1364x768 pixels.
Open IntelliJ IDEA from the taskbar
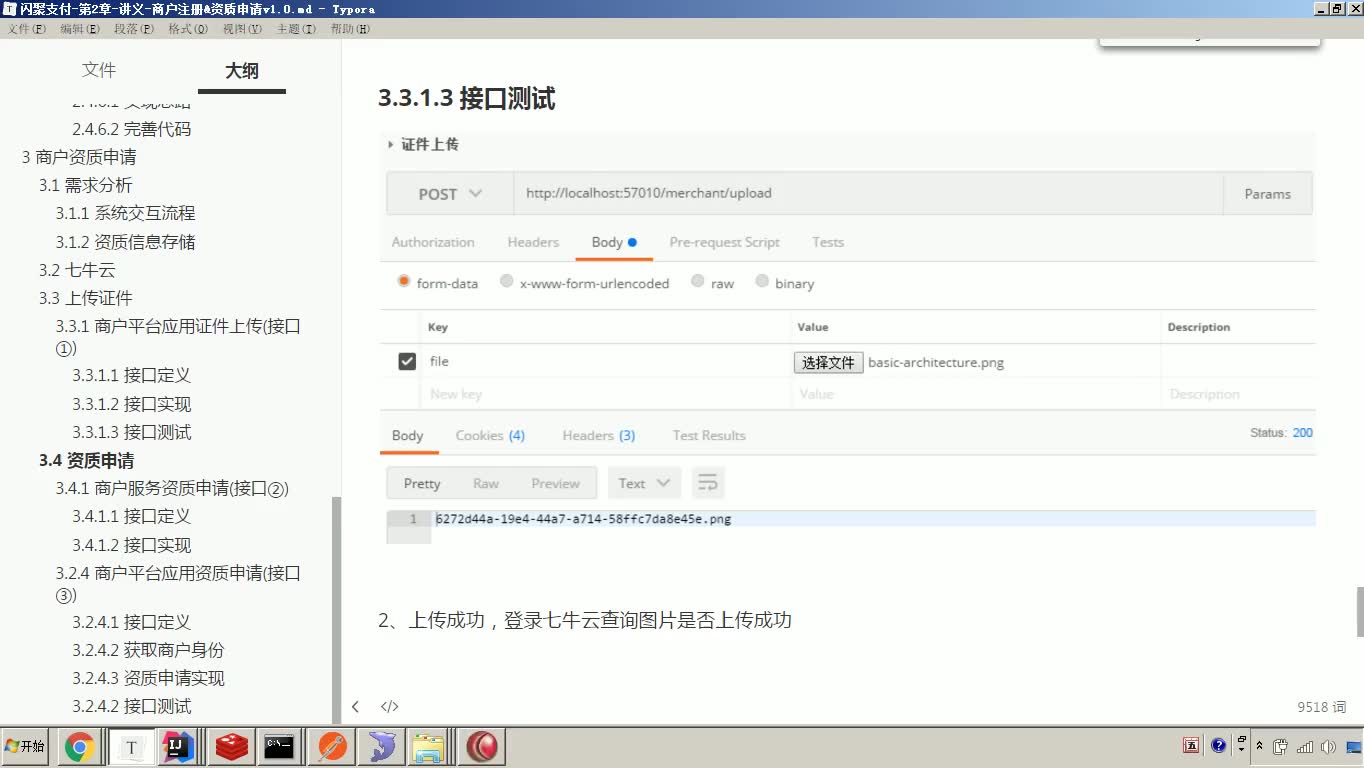click(181, 746)
